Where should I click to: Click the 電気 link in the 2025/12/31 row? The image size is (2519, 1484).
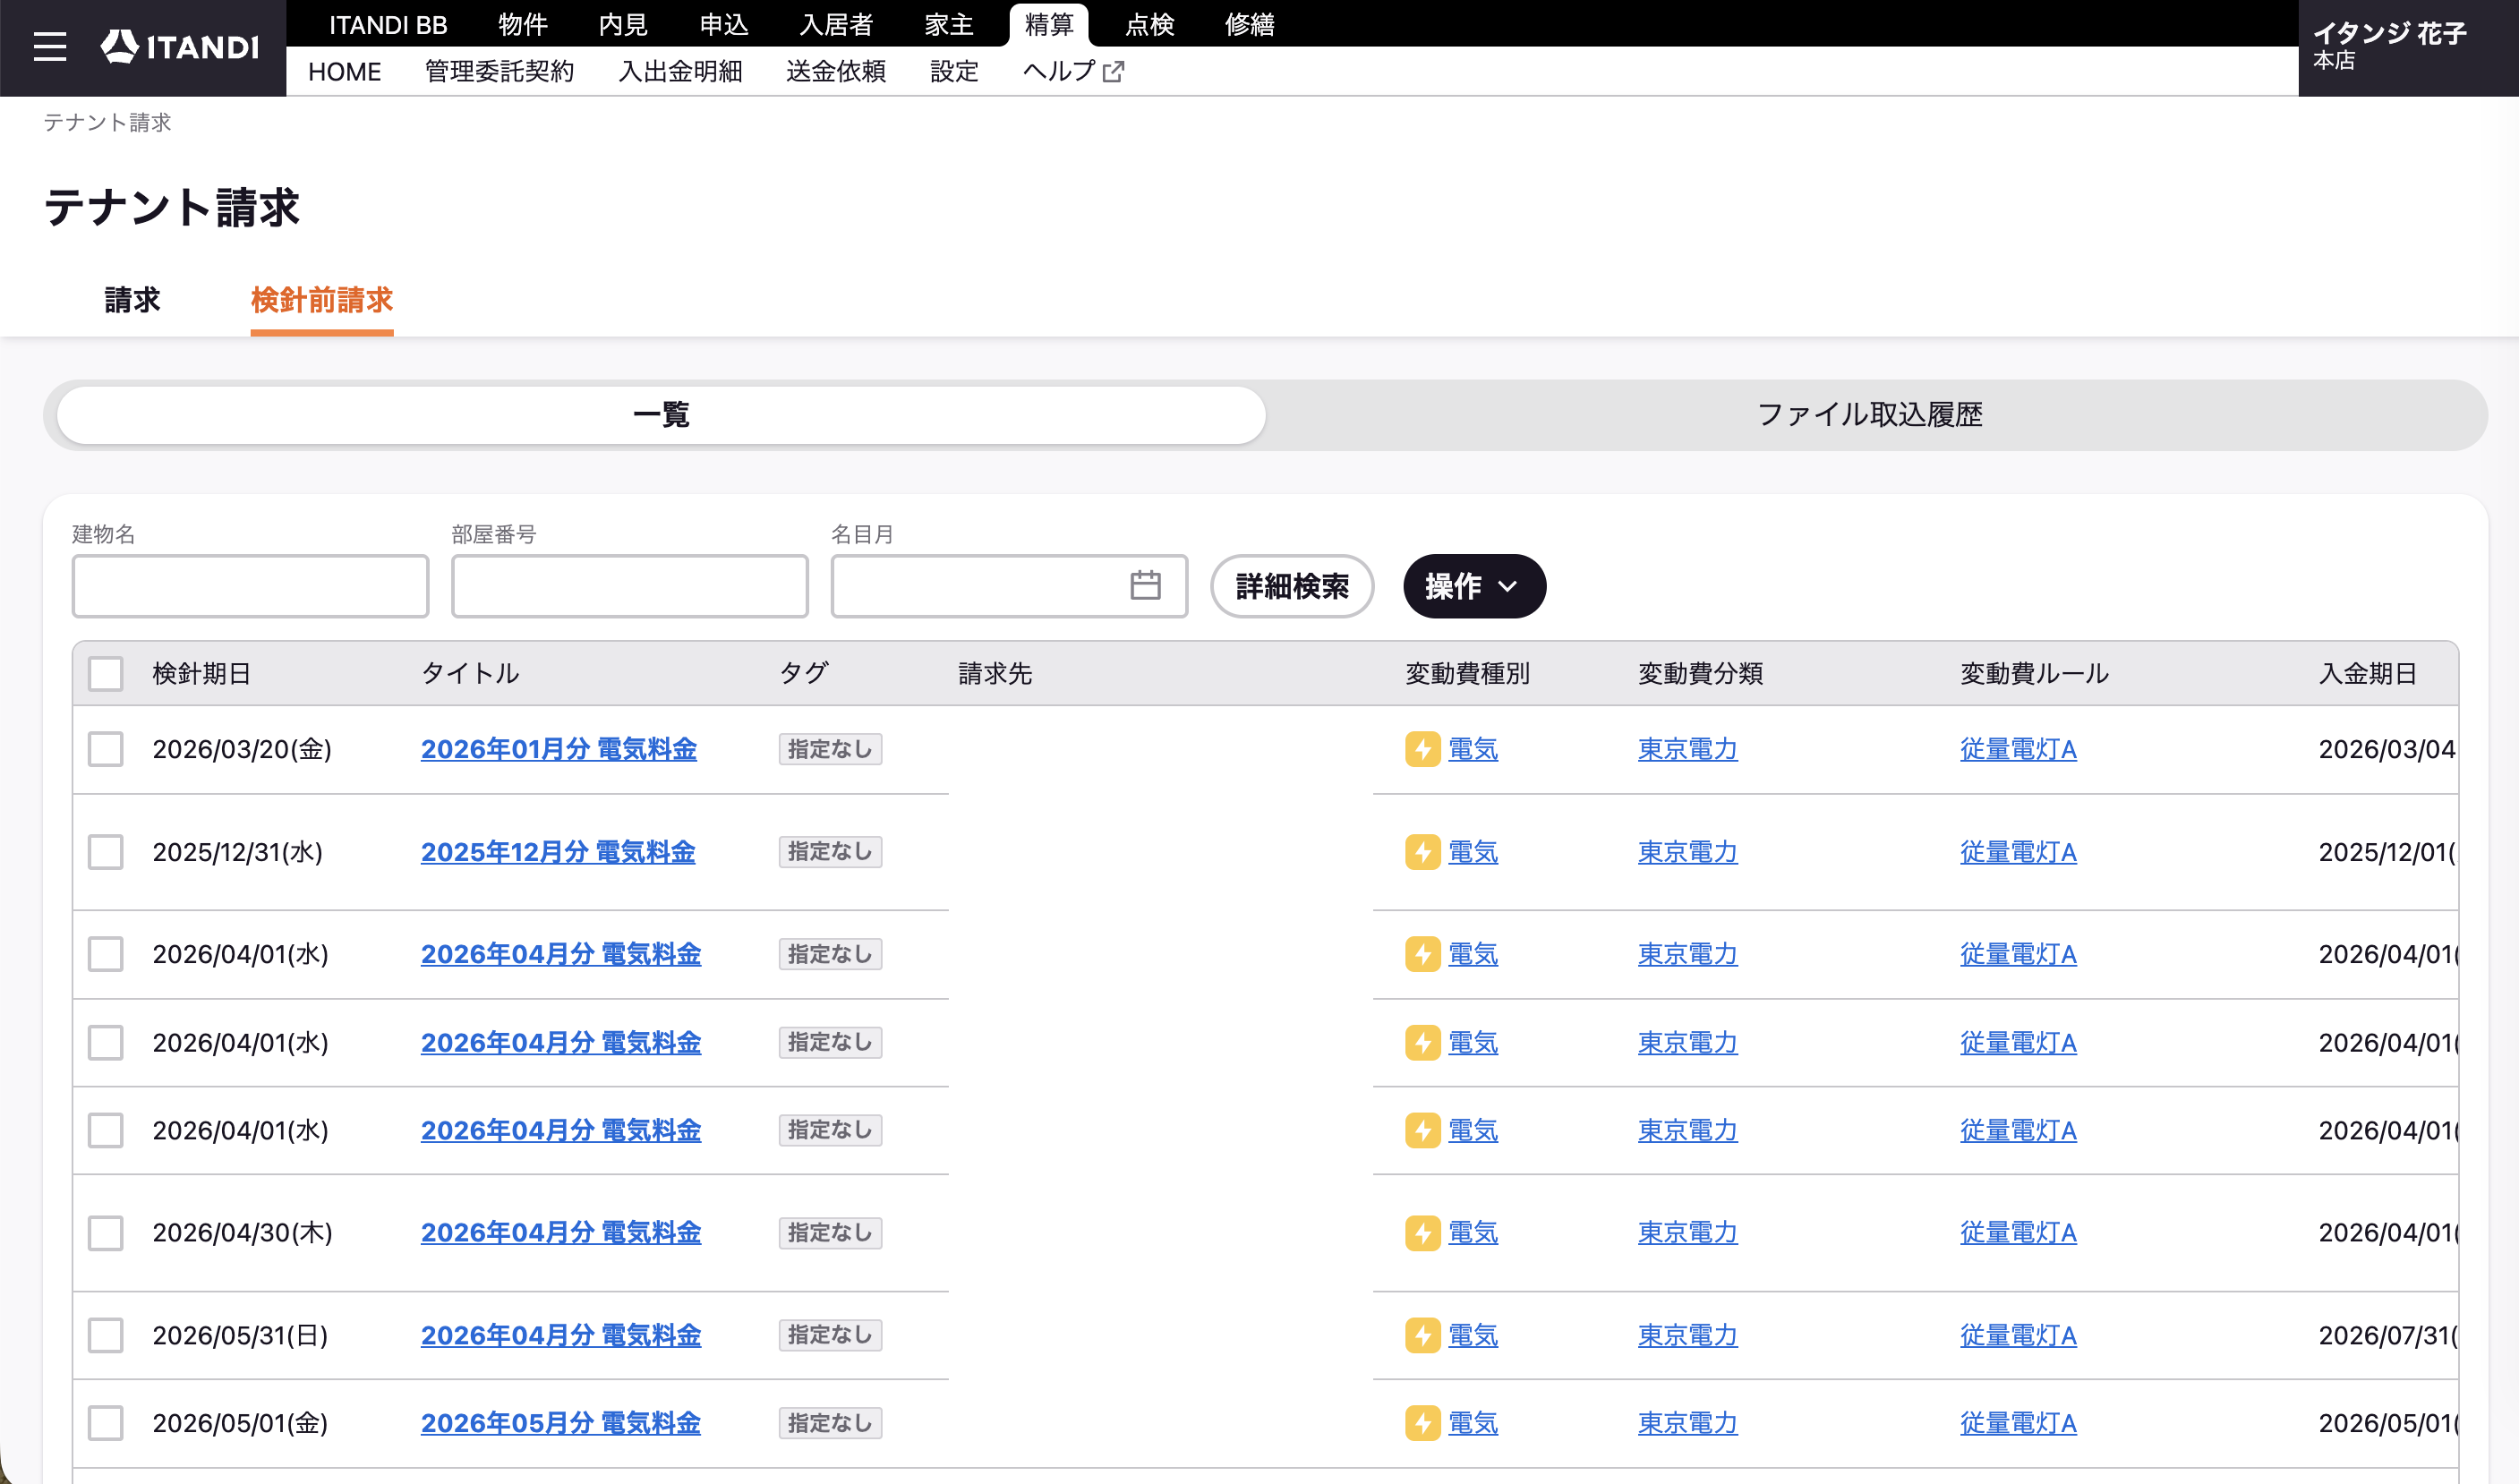point(1473,852)
